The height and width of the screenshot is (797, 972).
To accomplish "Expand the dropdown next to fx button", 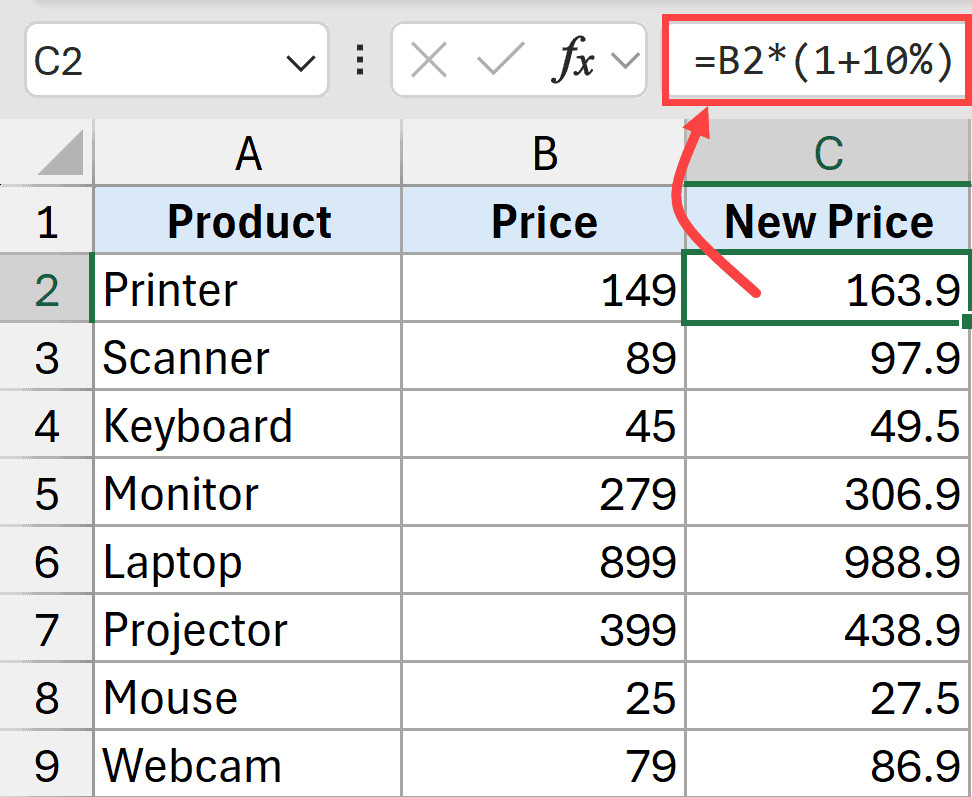I will pyautogui.click(x=625, y=62).
